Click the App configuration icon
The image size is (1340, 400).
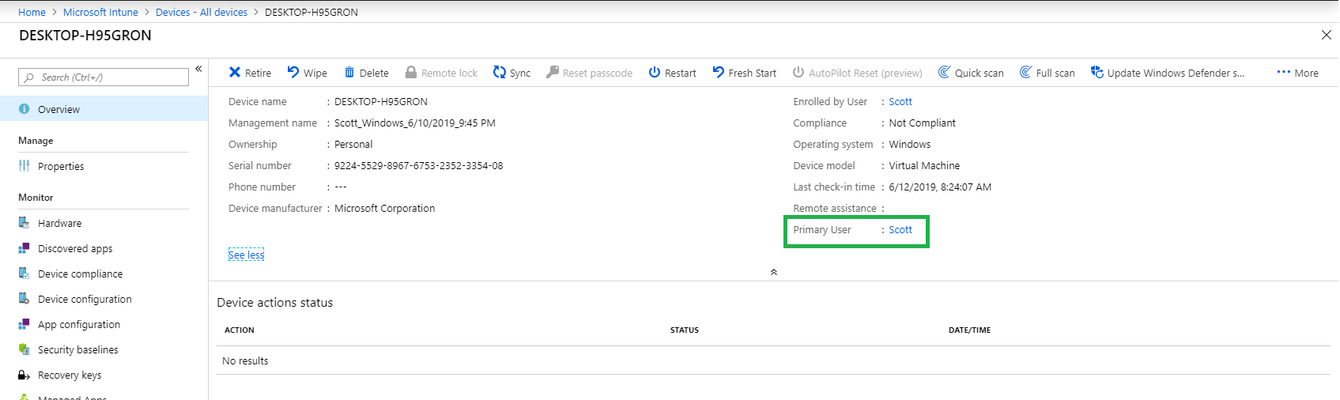24,324
